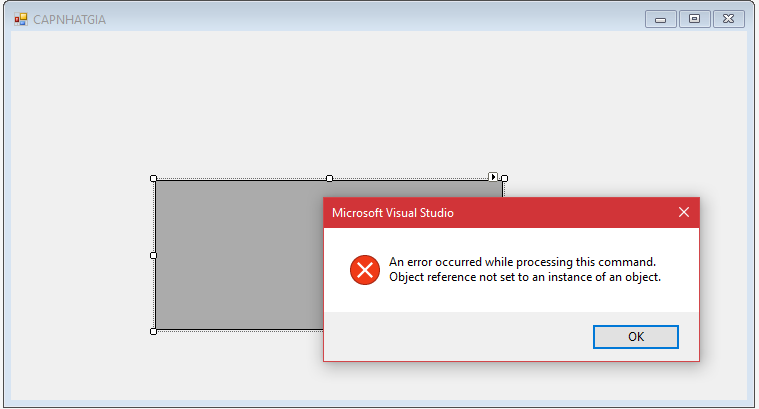The image size is (759, 409).
Task: Maximize the CAPNHATGIA form window
Action: pos(694,19)
